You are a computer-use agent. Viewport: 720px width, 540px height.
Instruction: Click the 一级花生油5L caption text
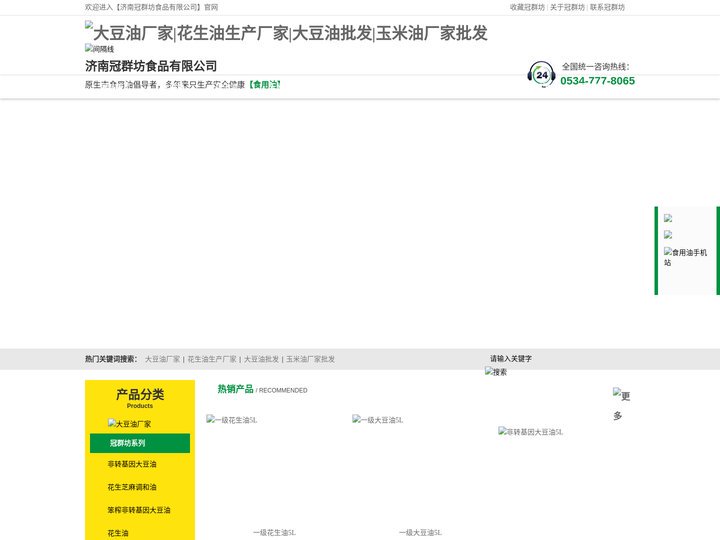tap(274, 533)
